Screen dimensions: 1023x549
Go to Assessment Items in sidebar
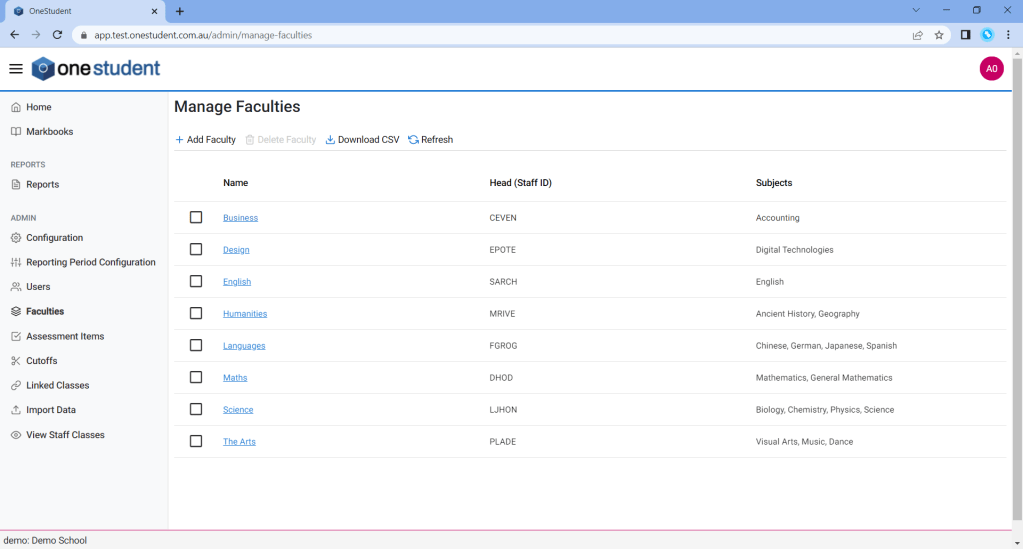[x=65, y=336]
